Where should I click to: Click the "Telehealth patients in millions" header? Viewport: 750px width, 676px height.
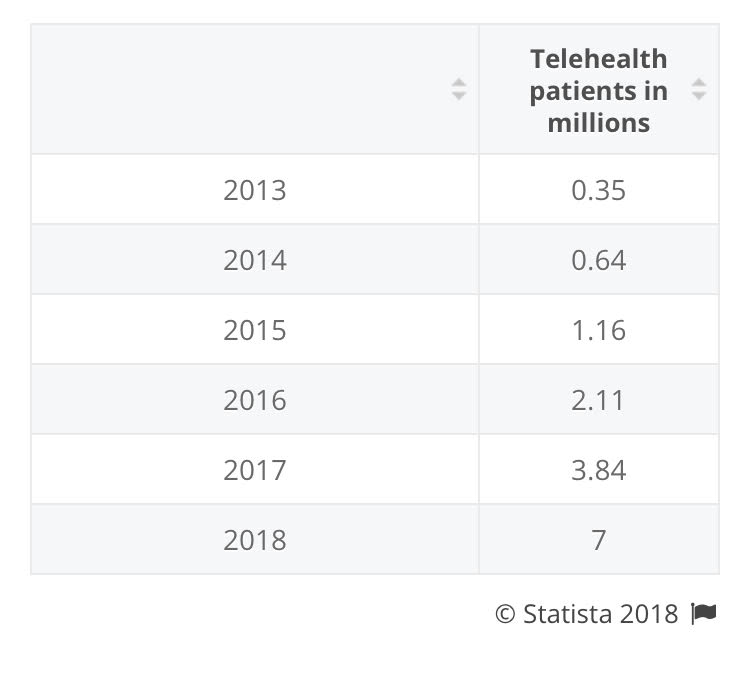click(x=598, y=90)
